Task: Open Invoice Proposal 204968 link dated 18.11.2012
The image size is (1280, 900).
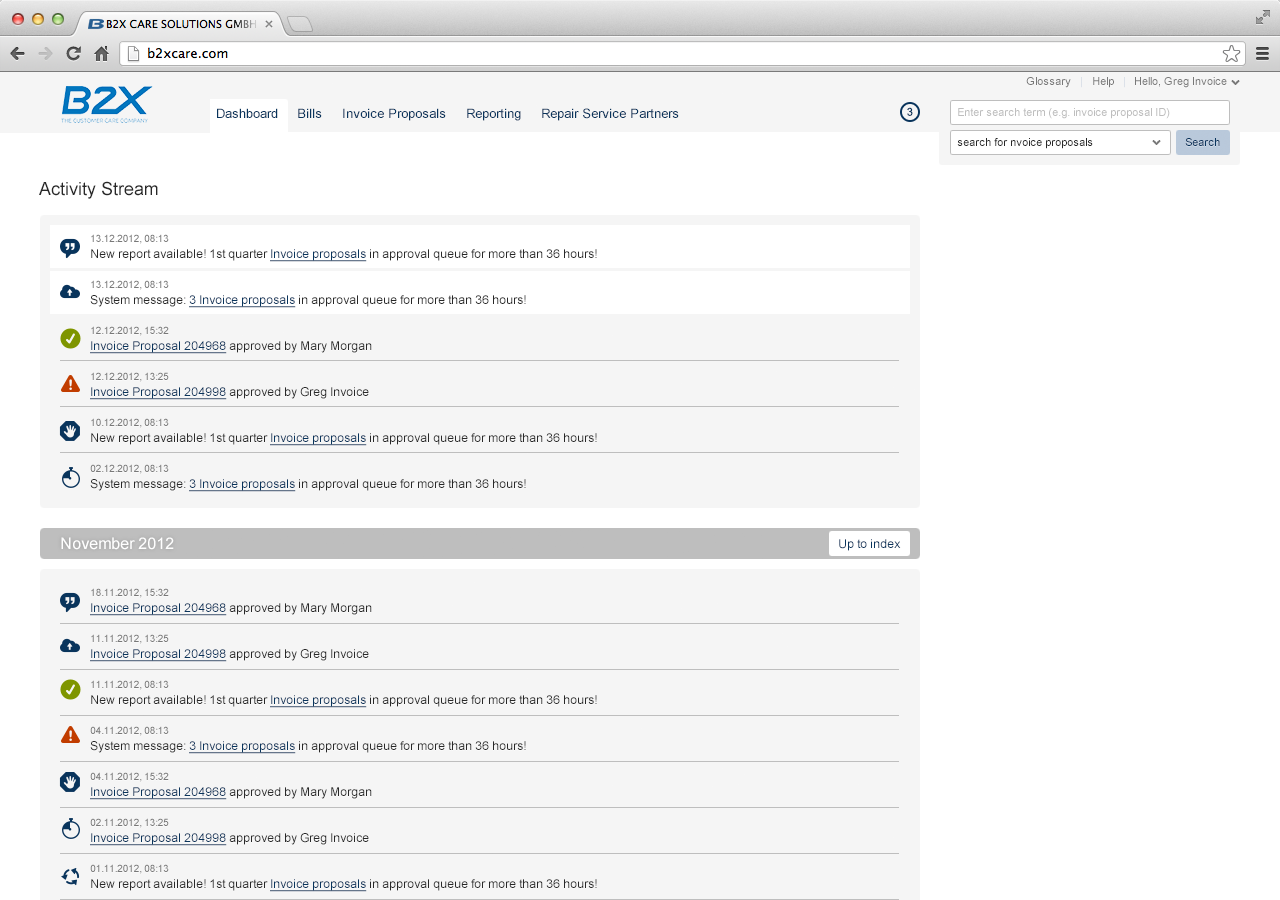Action: (158, 608)
